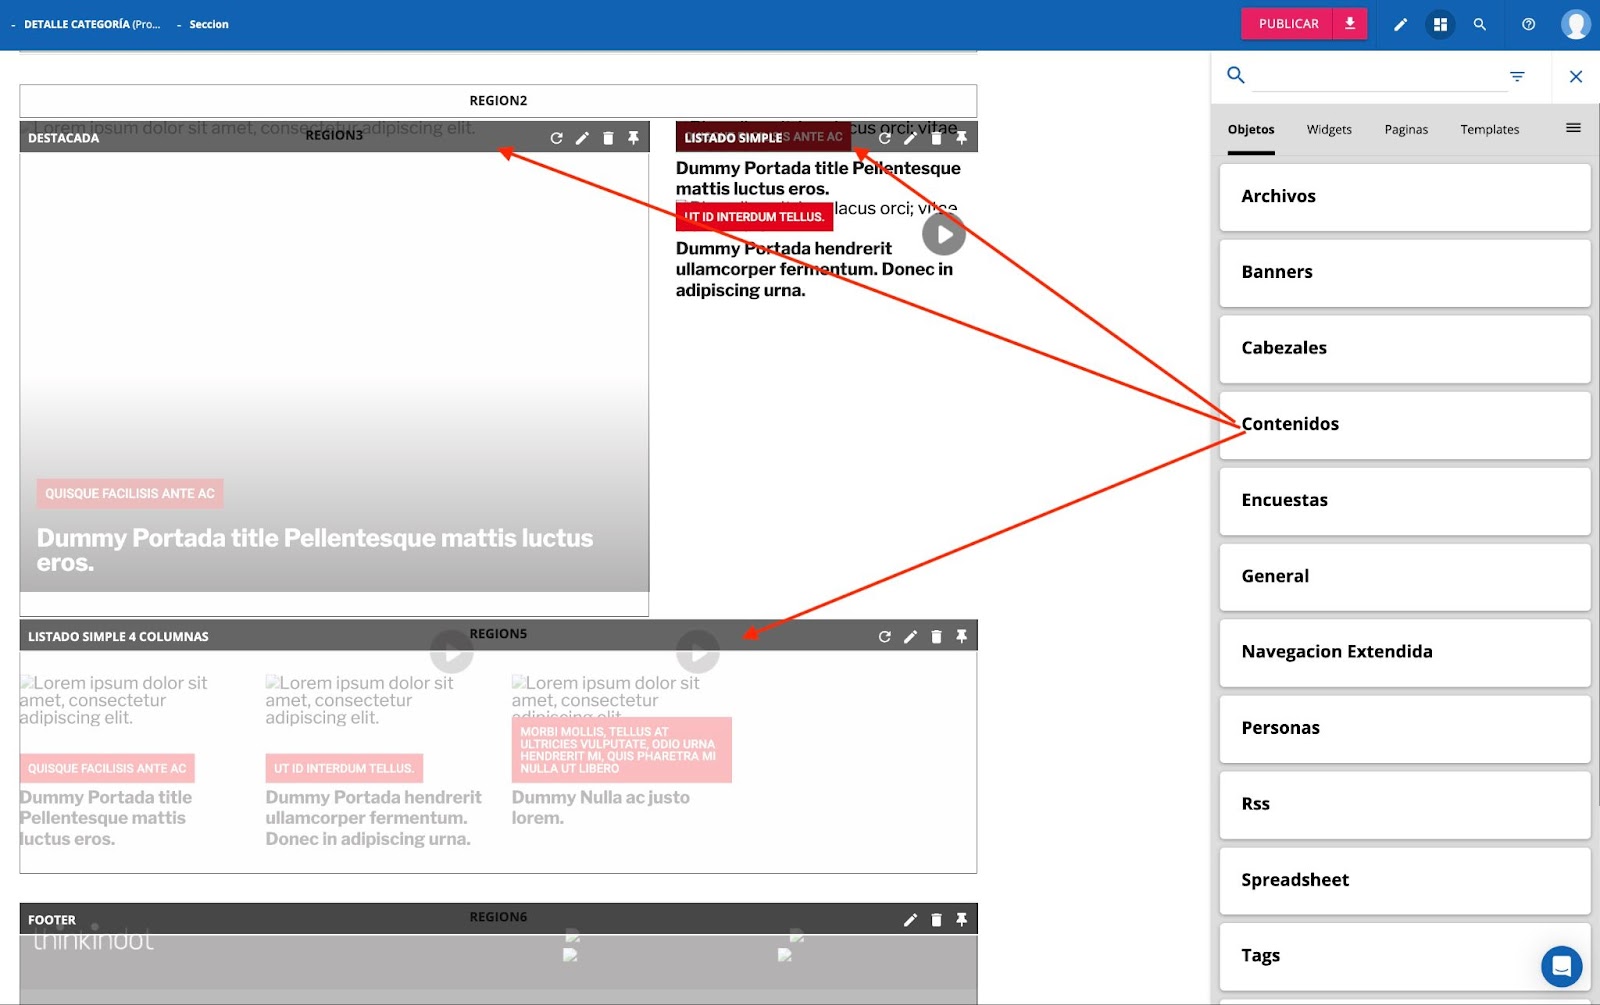
Task: Toggle pin on Listado Simple 4 Columnas
Action: point(961,637)
